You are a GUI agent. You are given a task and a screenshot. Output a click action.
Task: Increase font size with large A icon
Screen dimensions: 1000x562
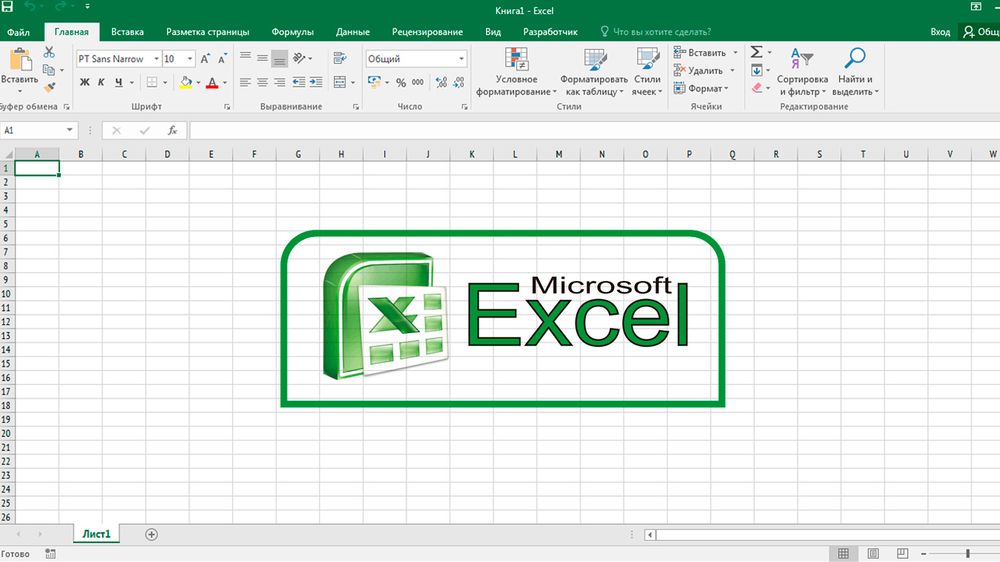pos(205,59)
